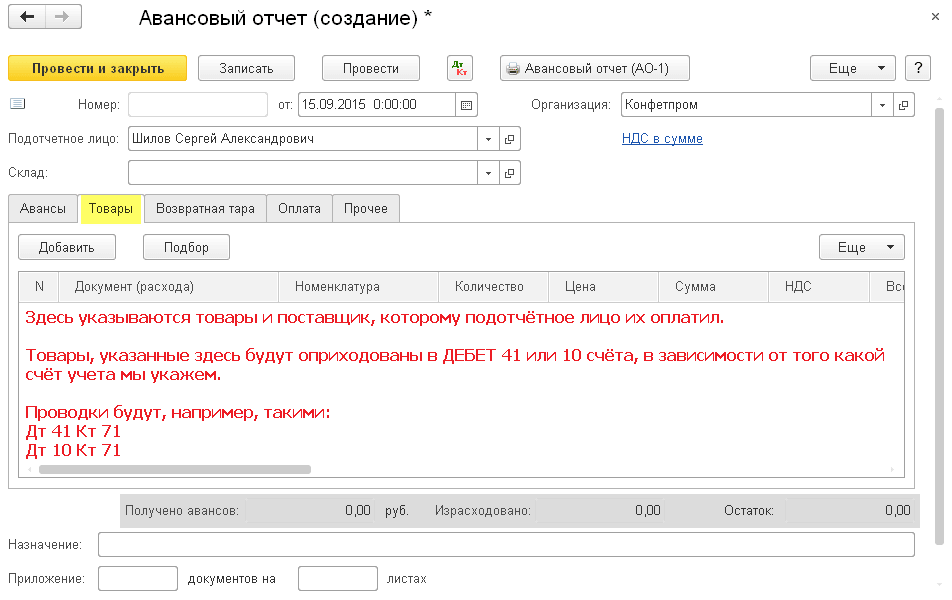Click the back navigation arrow
Viewport: 952px width, 600px height.
coord(27,17)
